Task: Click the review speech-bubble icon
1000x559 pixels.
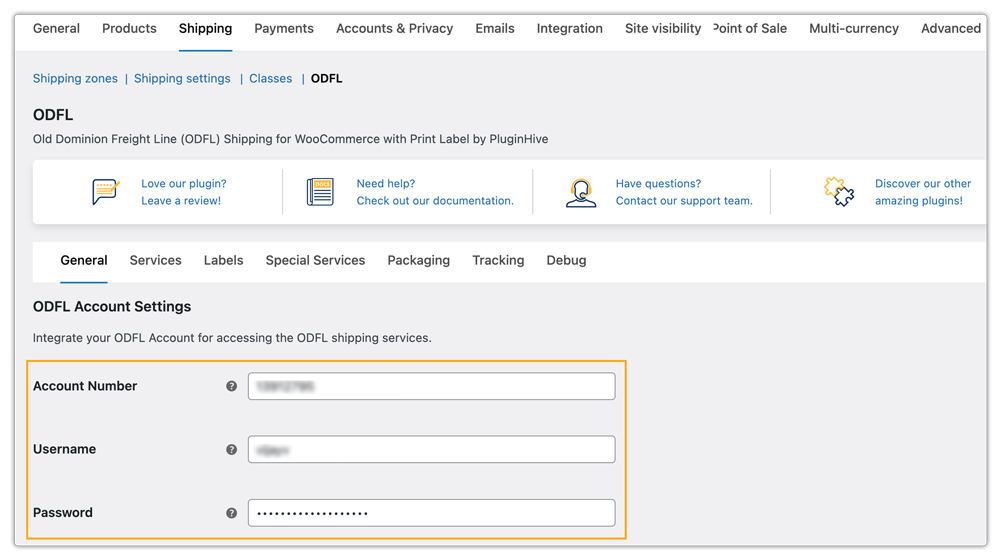Action: [106, 191]
